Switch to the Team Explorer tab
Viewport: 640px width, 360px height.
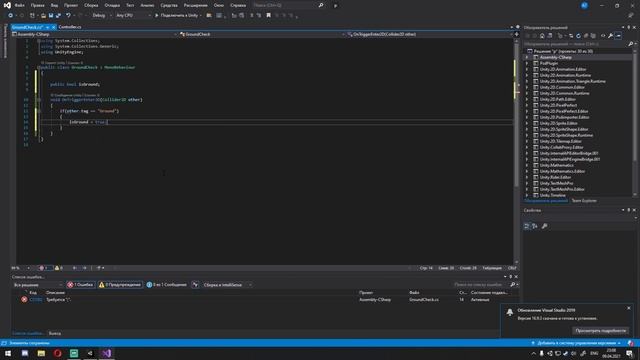coord(584,201)
